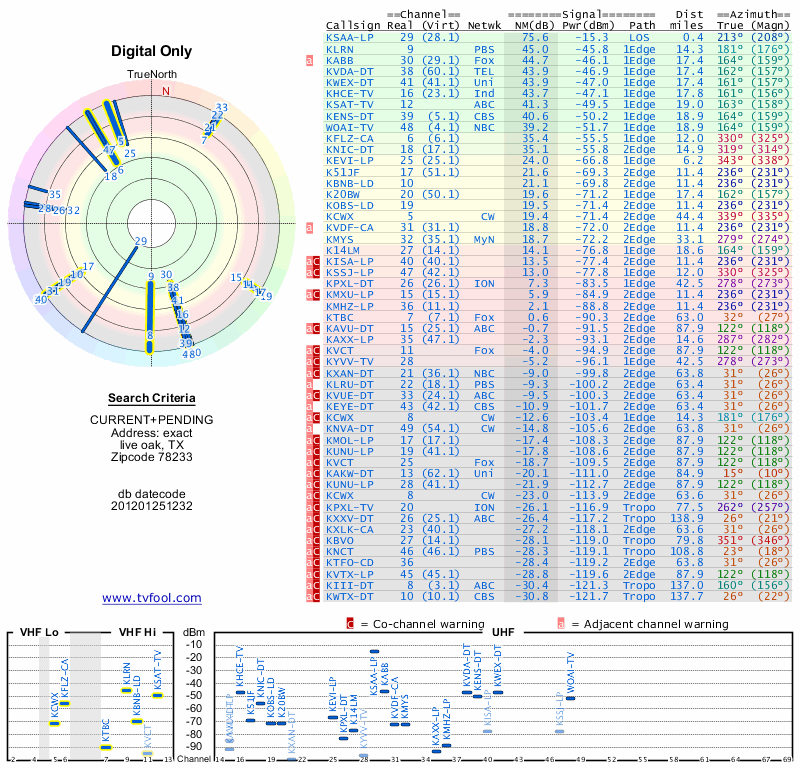Select the KIII-DT callsign
The image size is (800, 768).
[350, 585]
